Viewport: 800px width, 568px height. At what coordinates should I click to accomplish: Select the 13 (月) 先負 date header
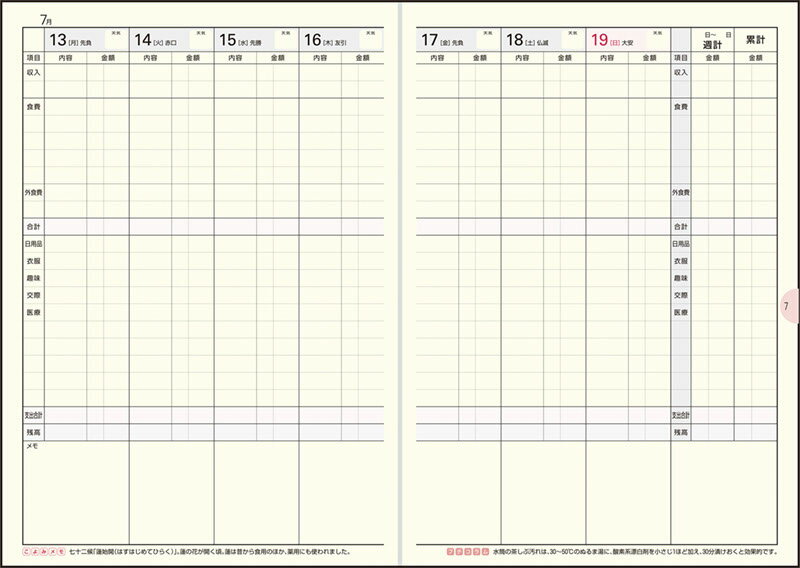(70, 40)
